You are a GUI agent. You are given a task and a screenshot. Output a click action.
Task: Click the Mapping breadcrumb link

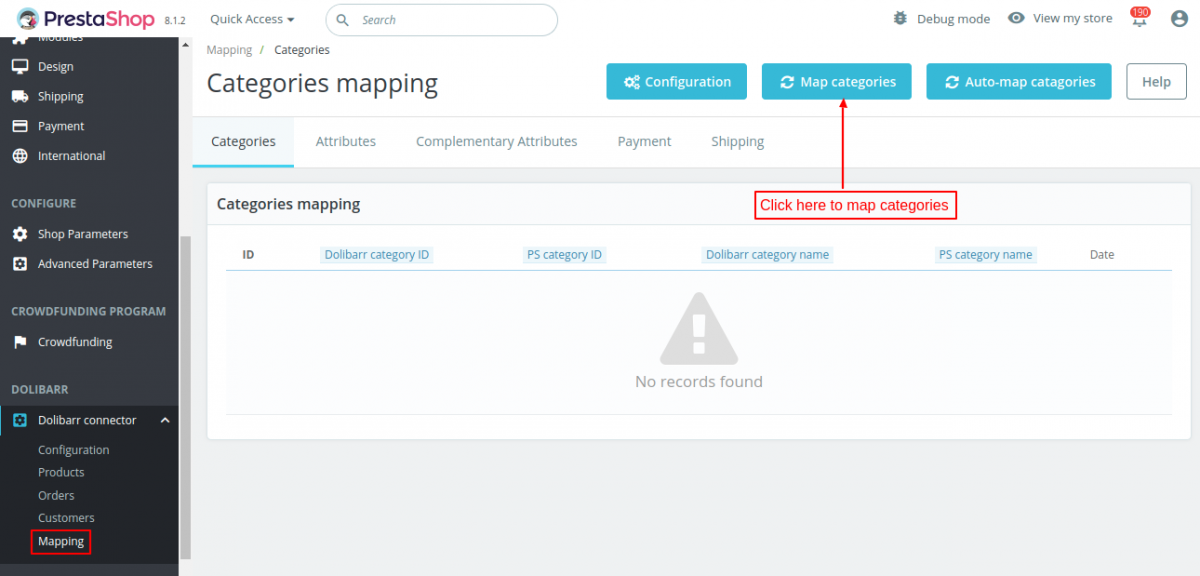229,50
